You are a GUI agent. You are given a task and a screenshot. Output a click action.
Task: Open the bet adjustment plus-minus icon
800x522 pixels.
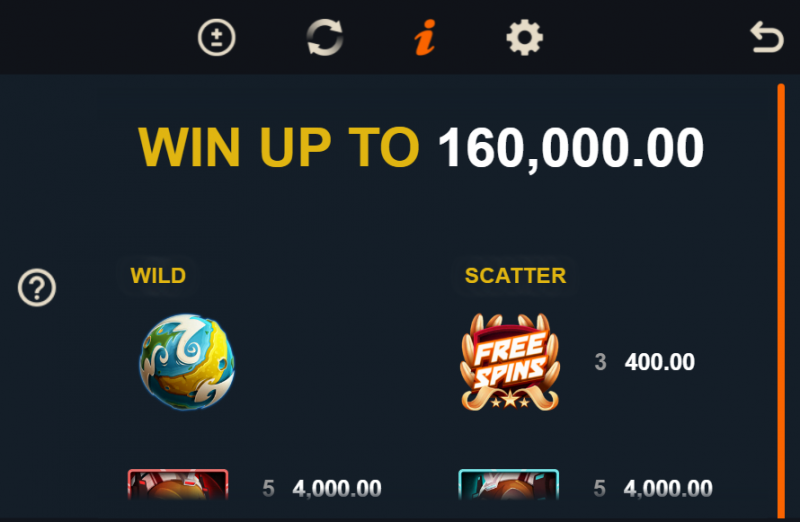[216, 37]
